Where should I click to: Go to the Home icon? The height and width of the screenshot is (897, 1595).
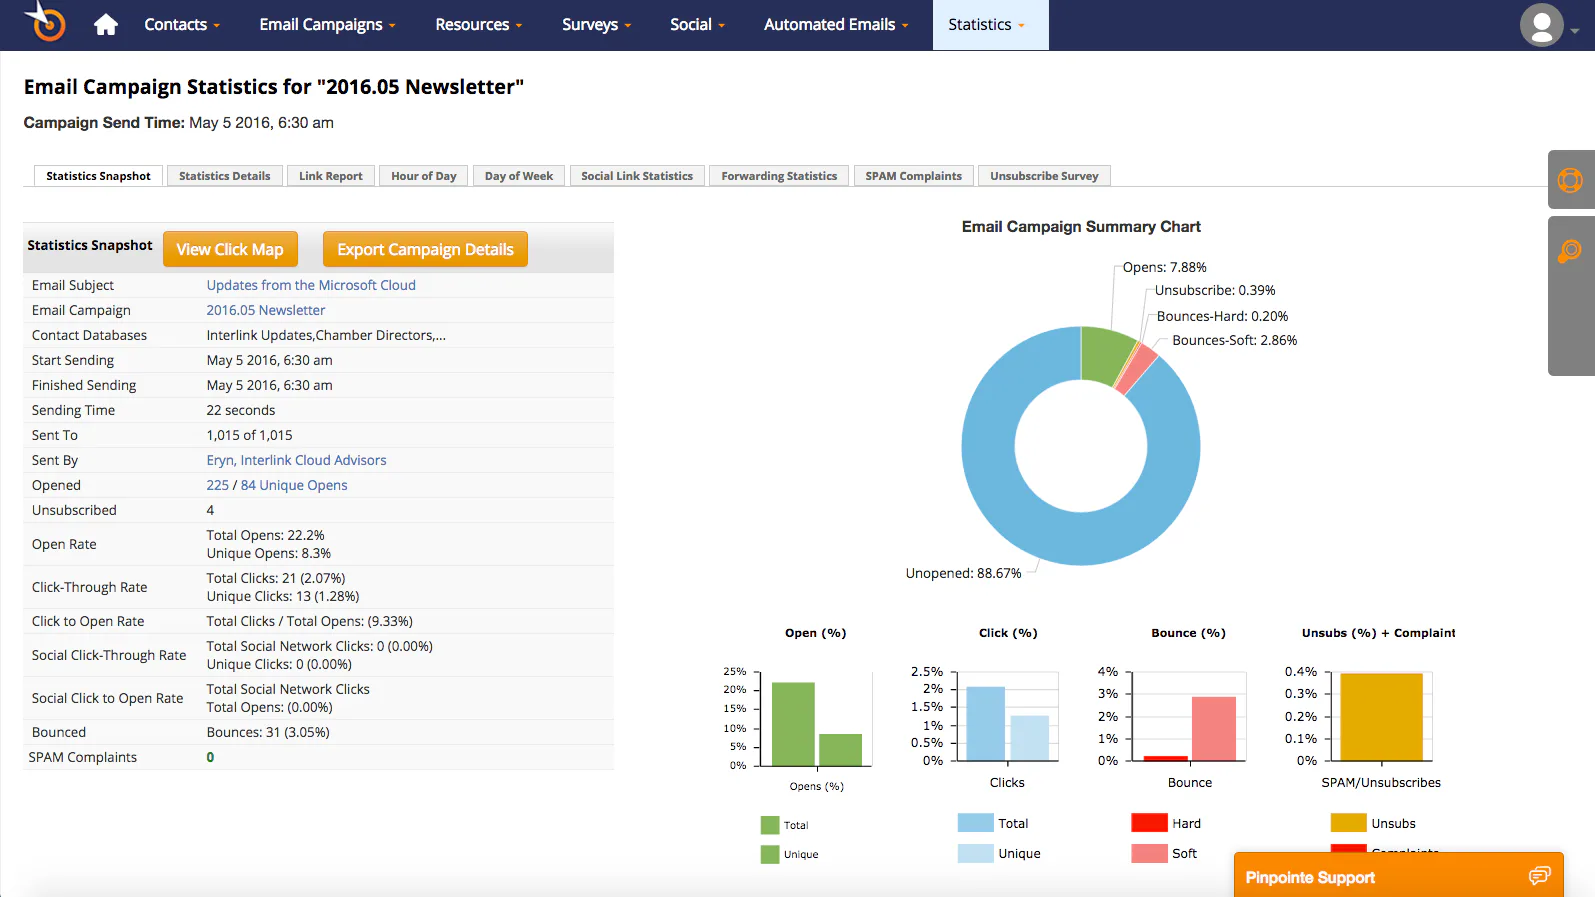[x=106, y=25]
